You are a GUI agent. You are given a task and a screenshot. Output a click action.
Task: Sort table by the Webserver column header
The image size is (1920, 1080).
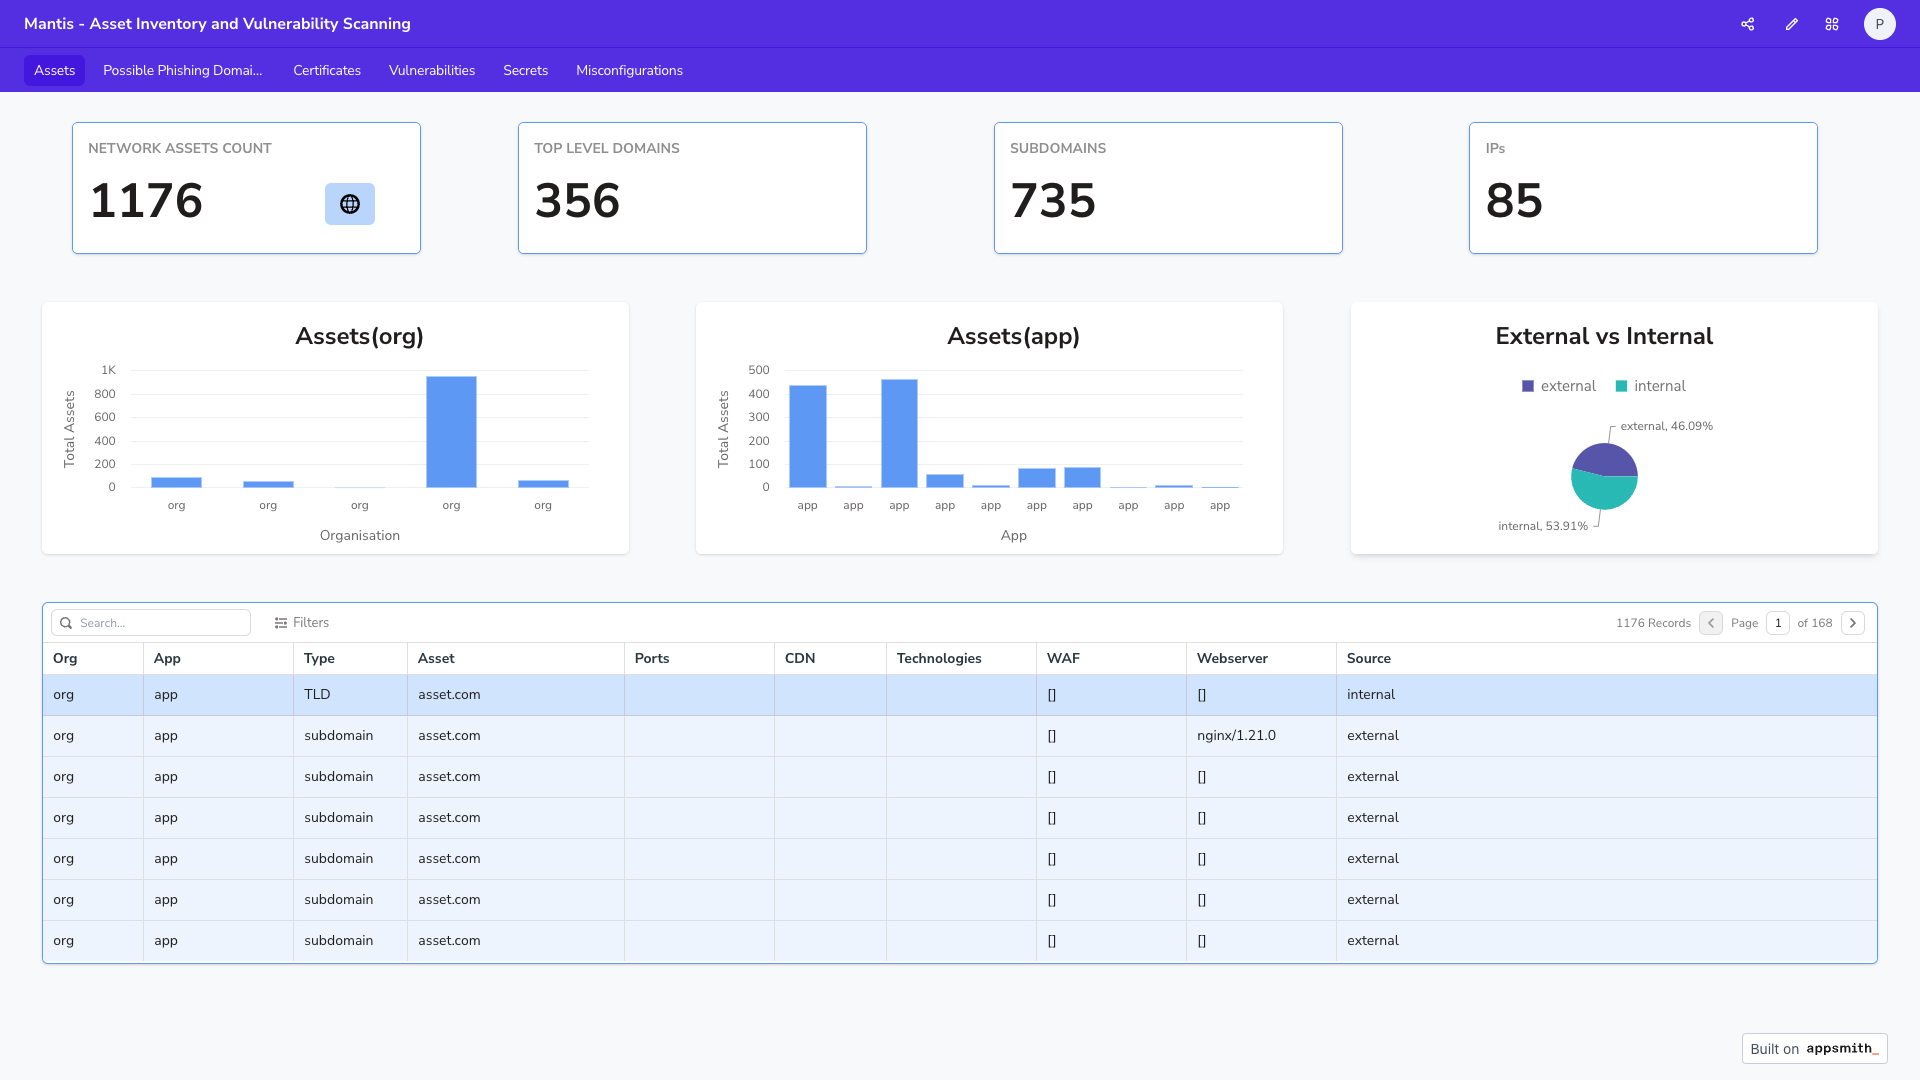1232,658
